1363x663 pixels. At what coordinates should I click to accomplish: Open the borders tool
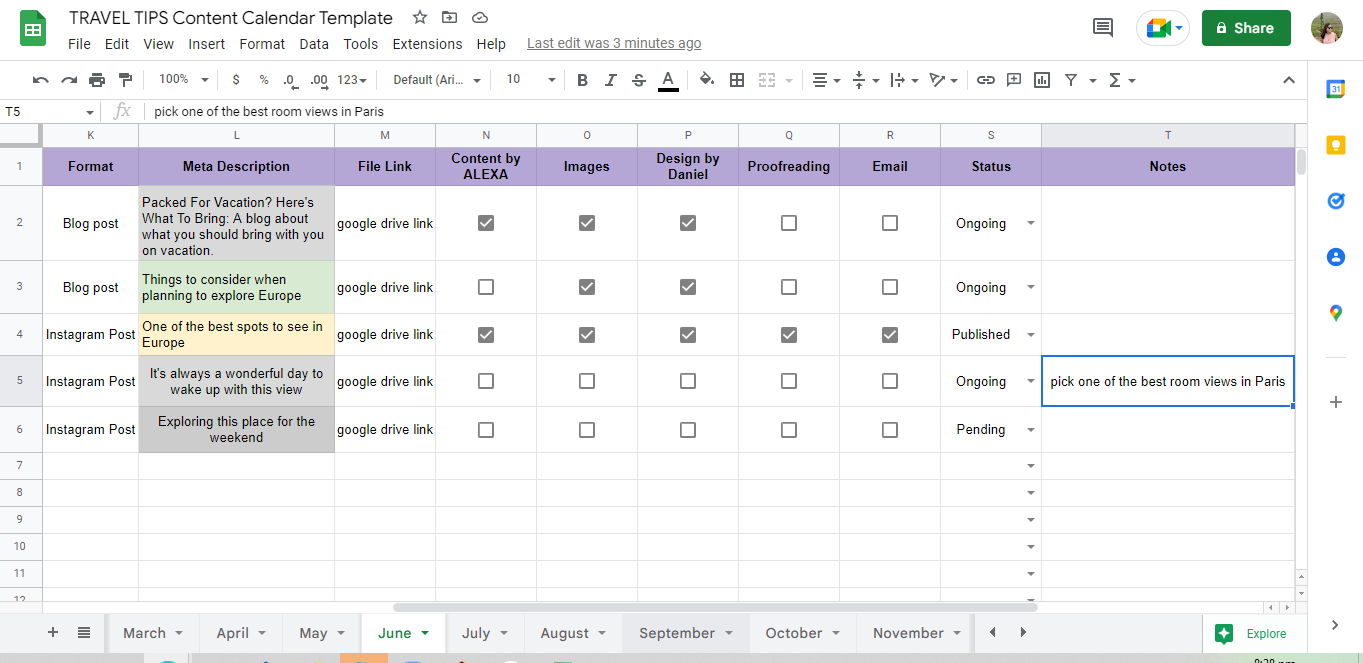tap(737, 80)
